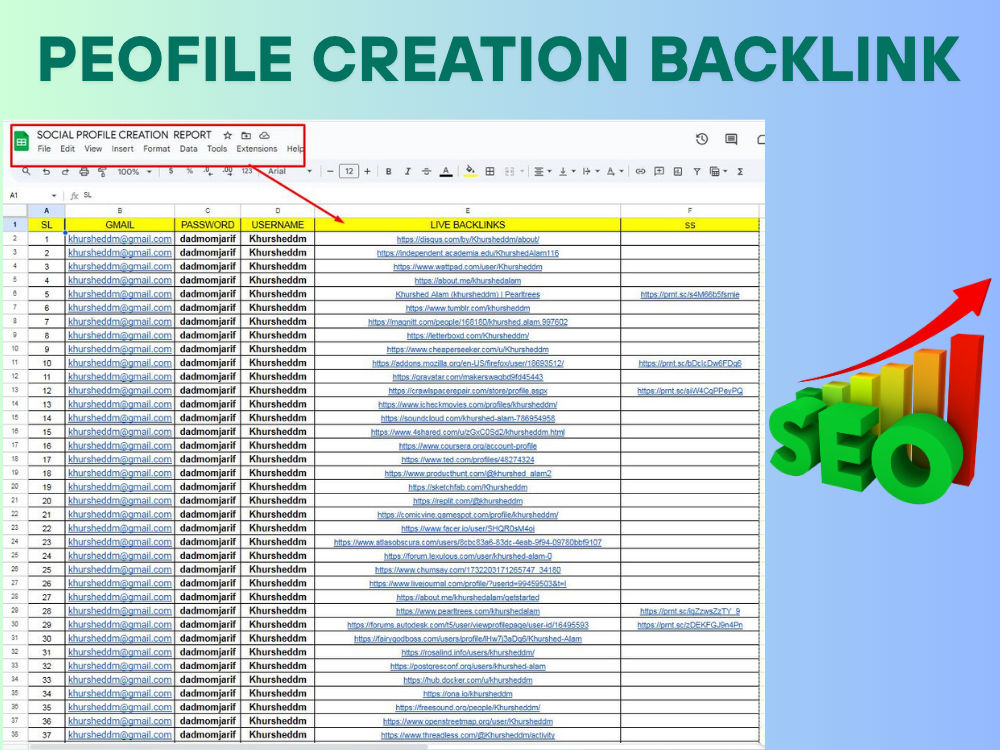
Task: Format as currency with dollar icon
Action: click(x=171, y=171)
